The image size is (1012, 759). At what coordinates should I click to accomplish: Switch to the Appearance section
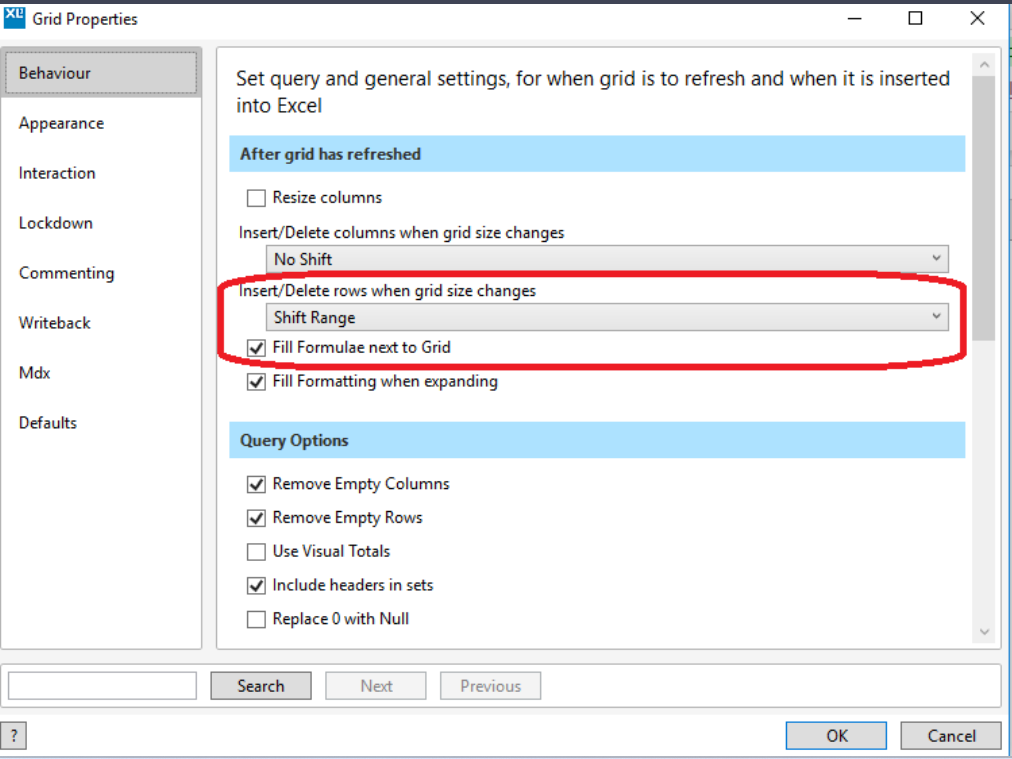[x=61, y=123]
